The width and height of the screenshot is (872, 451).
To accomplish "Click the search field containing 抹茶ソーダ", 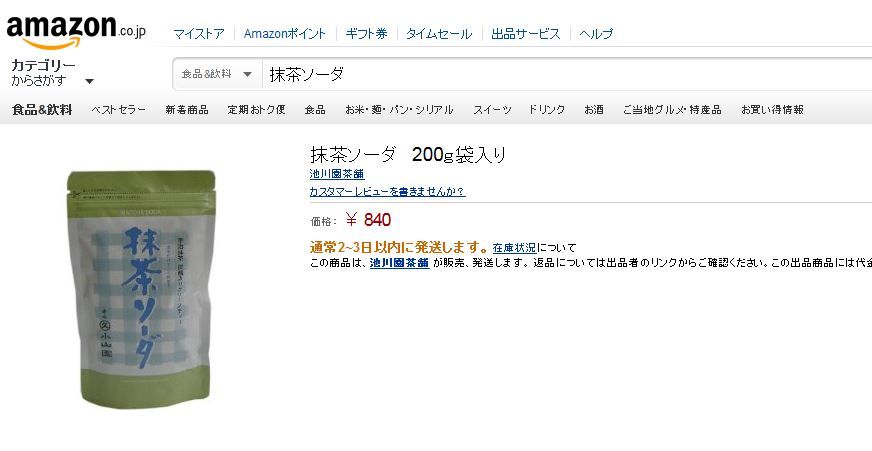I will (x=567, y=74).
